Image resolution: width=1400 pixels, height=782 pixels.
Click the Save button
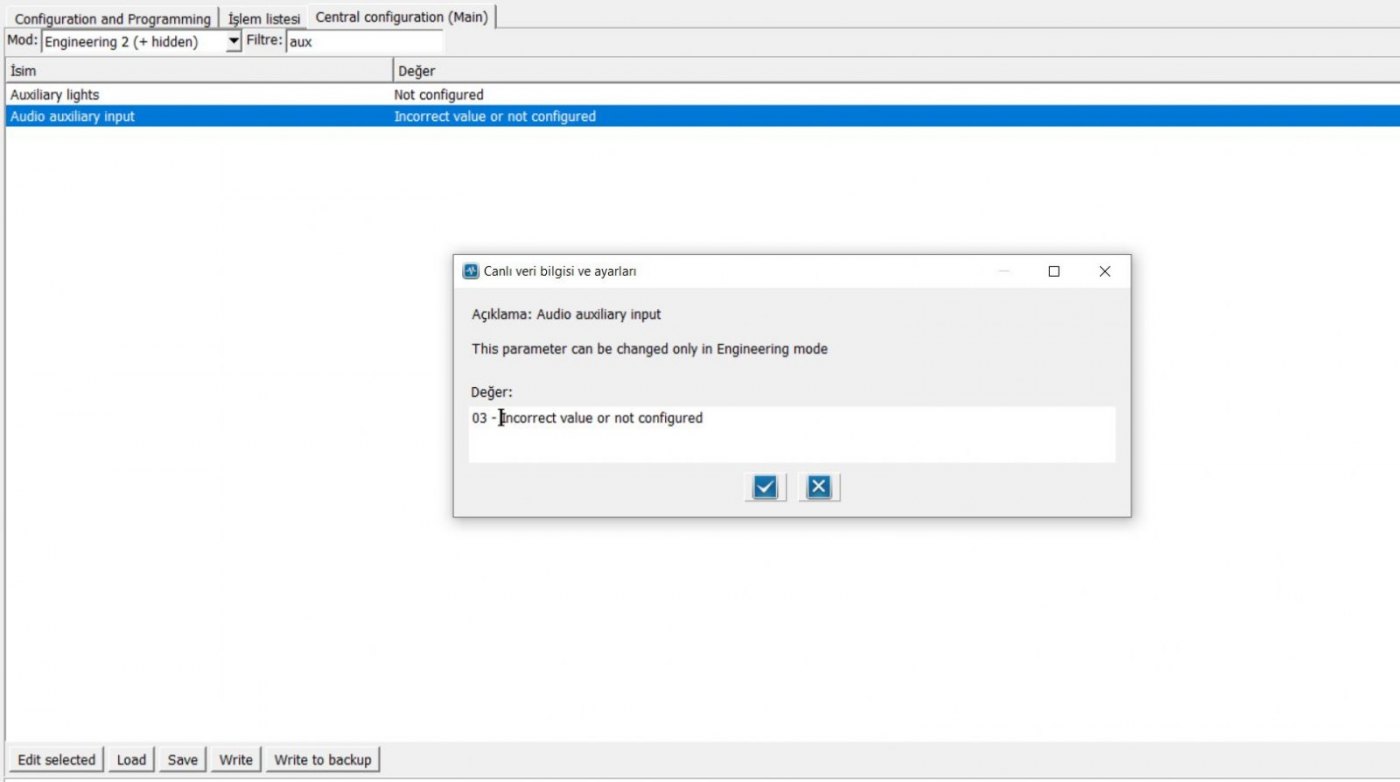pos(182,760)
